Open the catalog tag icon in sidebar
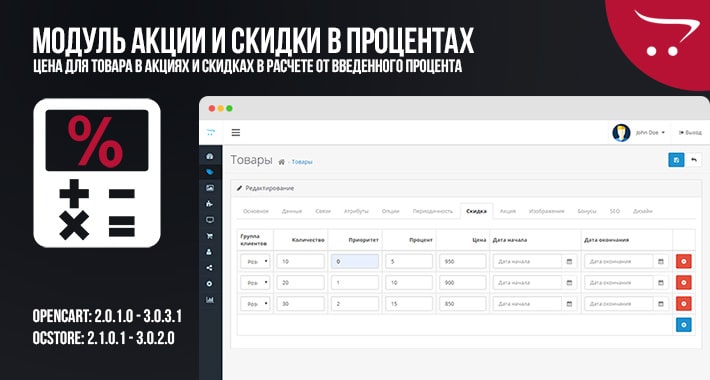 (x=210, y=172)
